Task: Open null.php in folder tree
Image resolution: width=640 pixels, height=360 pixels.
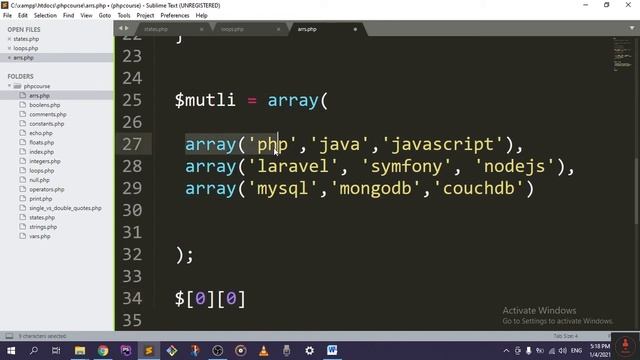Action: pyautogui.click(x=39, y=180)
